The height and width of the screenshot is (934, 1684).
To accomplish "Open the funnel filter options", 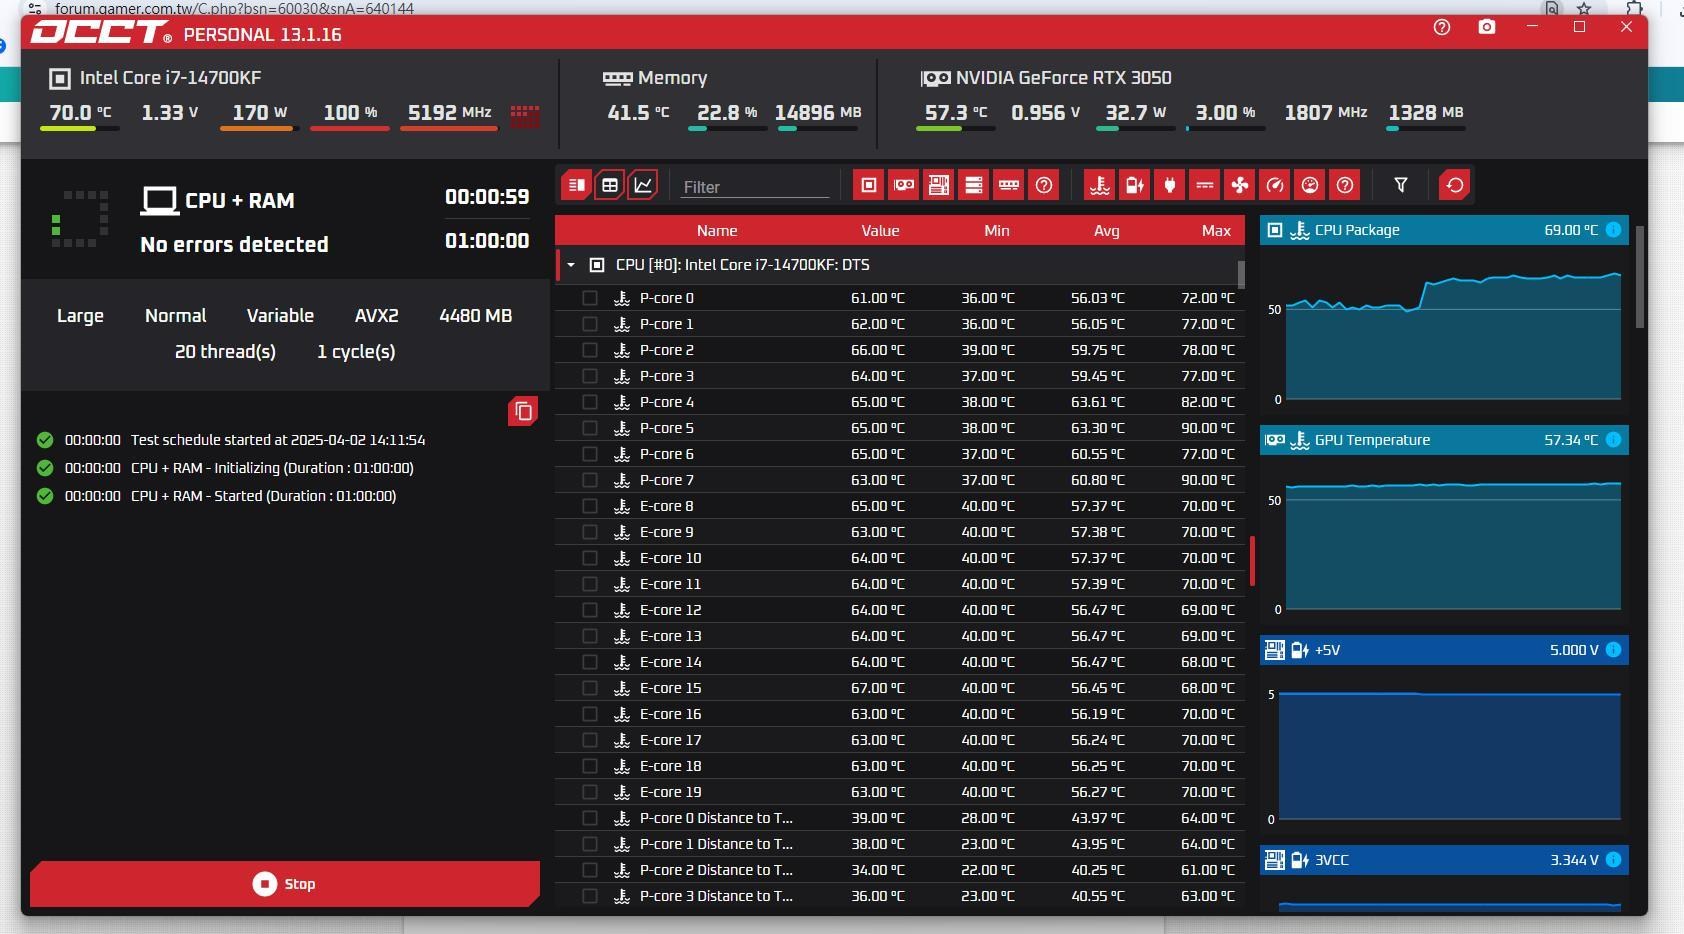I will pos(1401,185).
